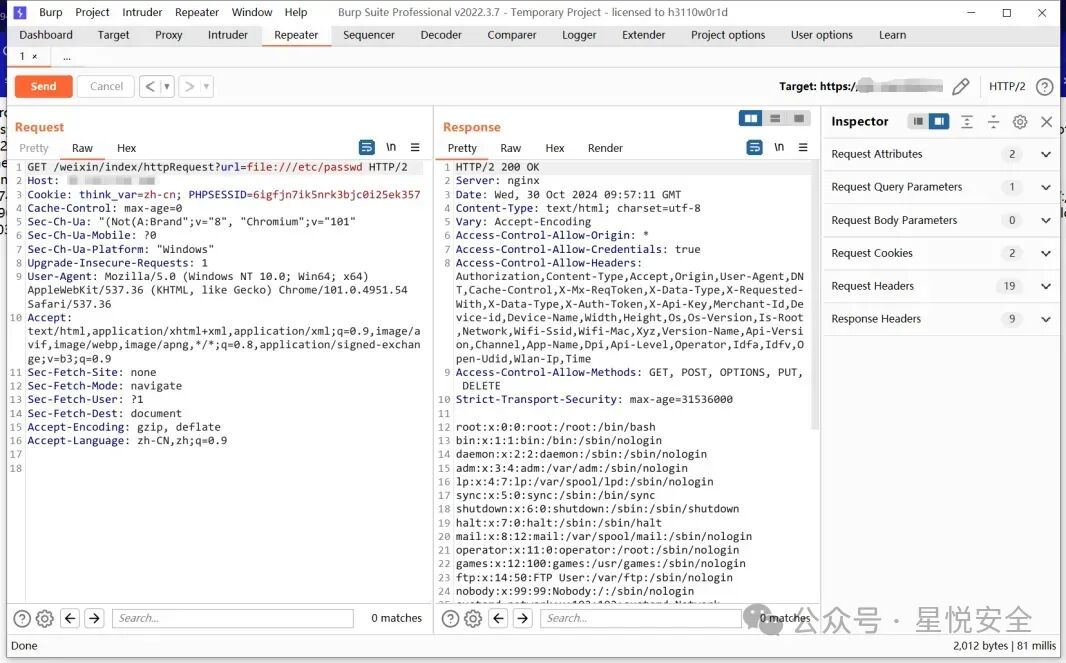Open the Sequencer tab
Viewport: 1066px width, 663px height.
[x=368, y=35]
